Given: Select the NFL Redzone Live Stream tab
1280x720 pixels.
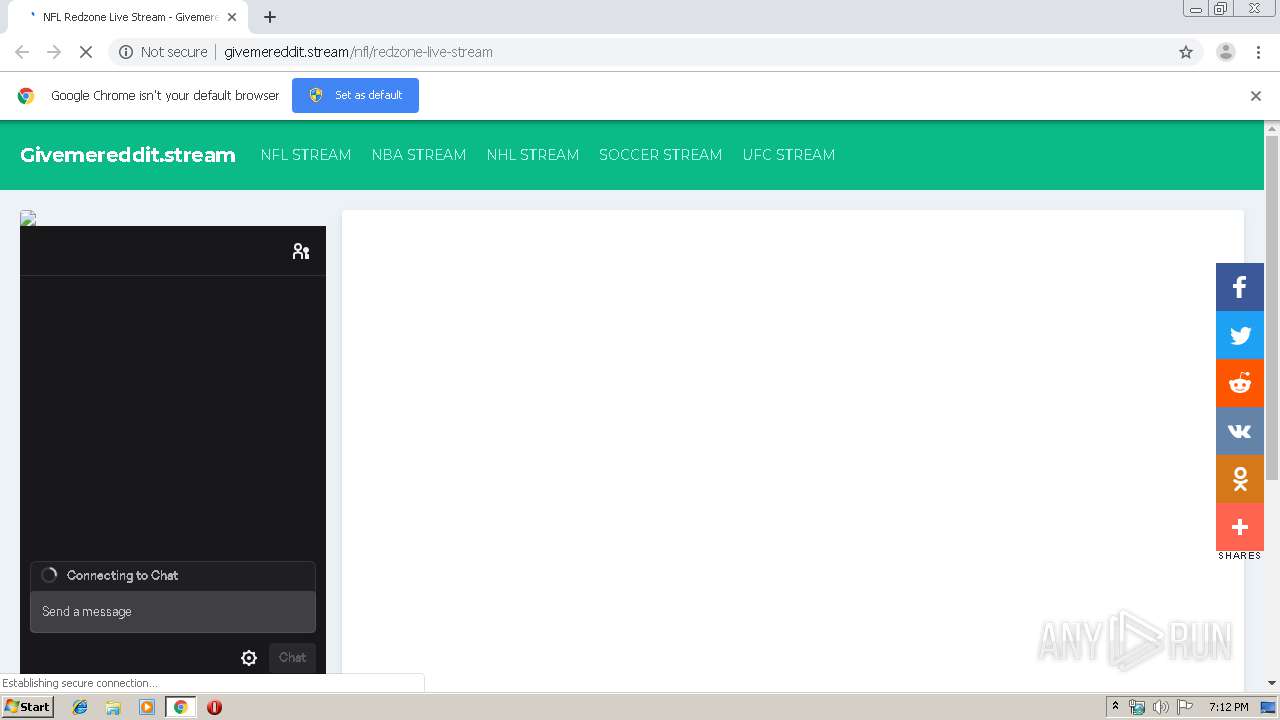Looking at the screenshot, I should coord(129,17).
